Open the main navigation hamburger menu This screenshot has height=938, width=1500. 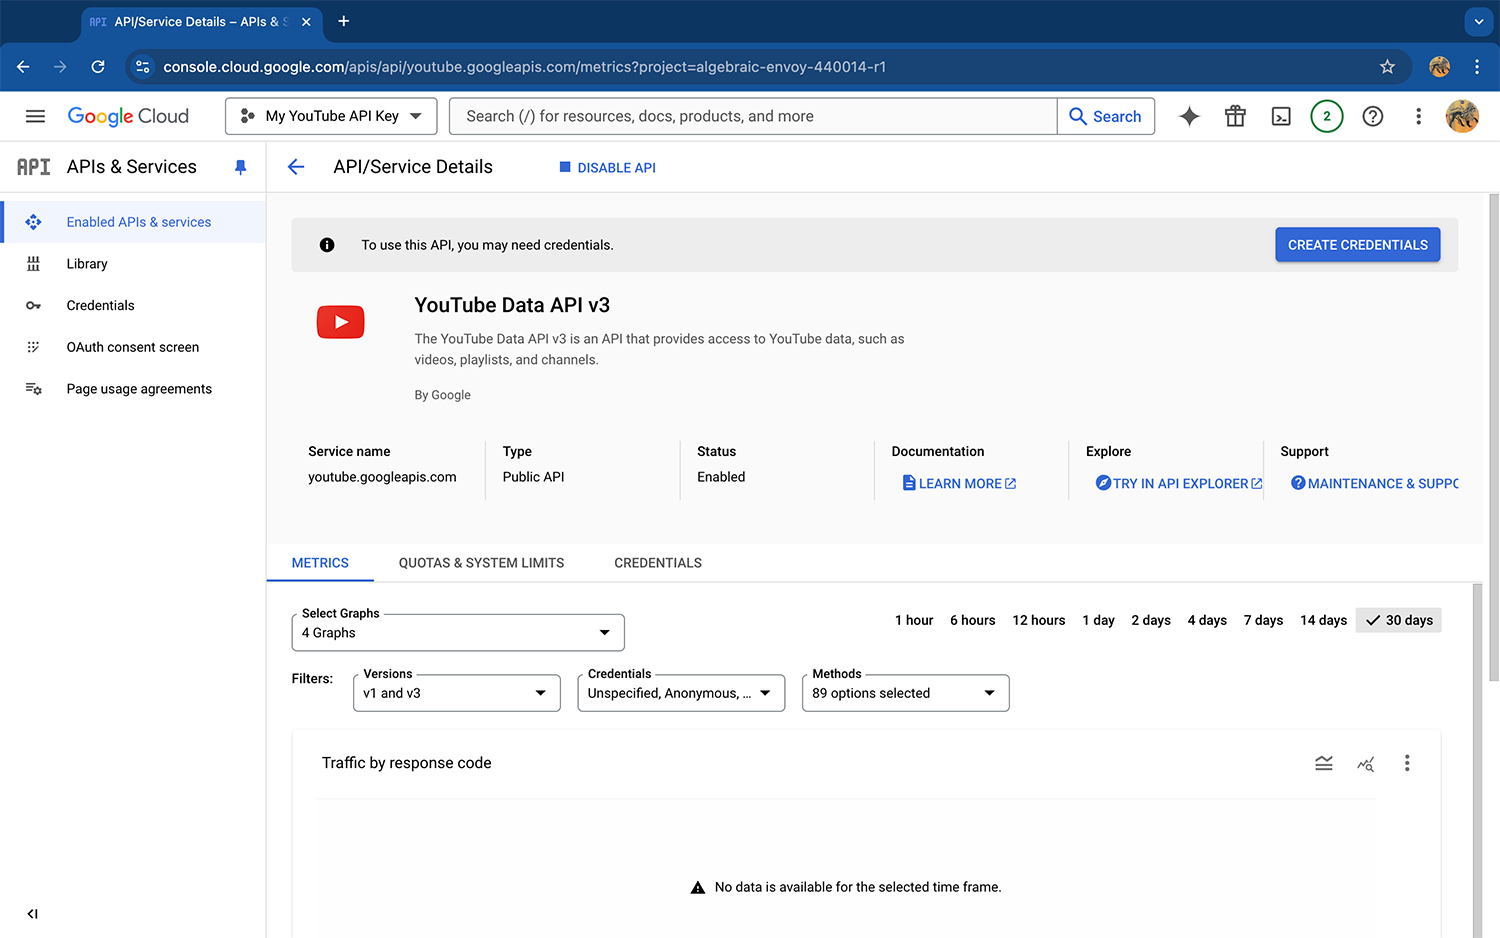click(35, 116)
